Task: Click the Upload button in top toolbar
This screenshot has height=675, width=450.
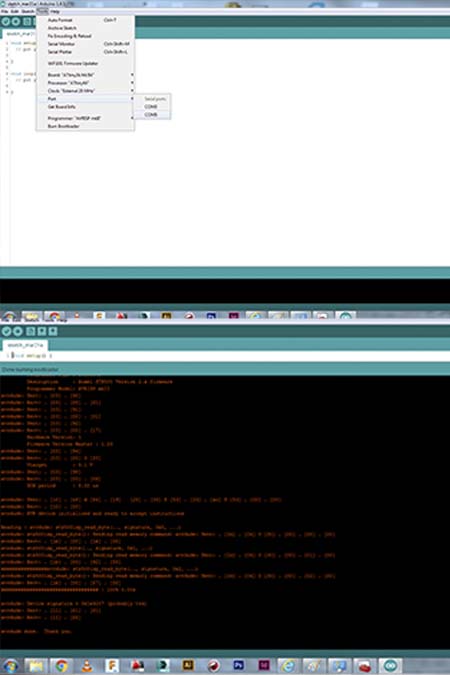Action: pos(16,21)
